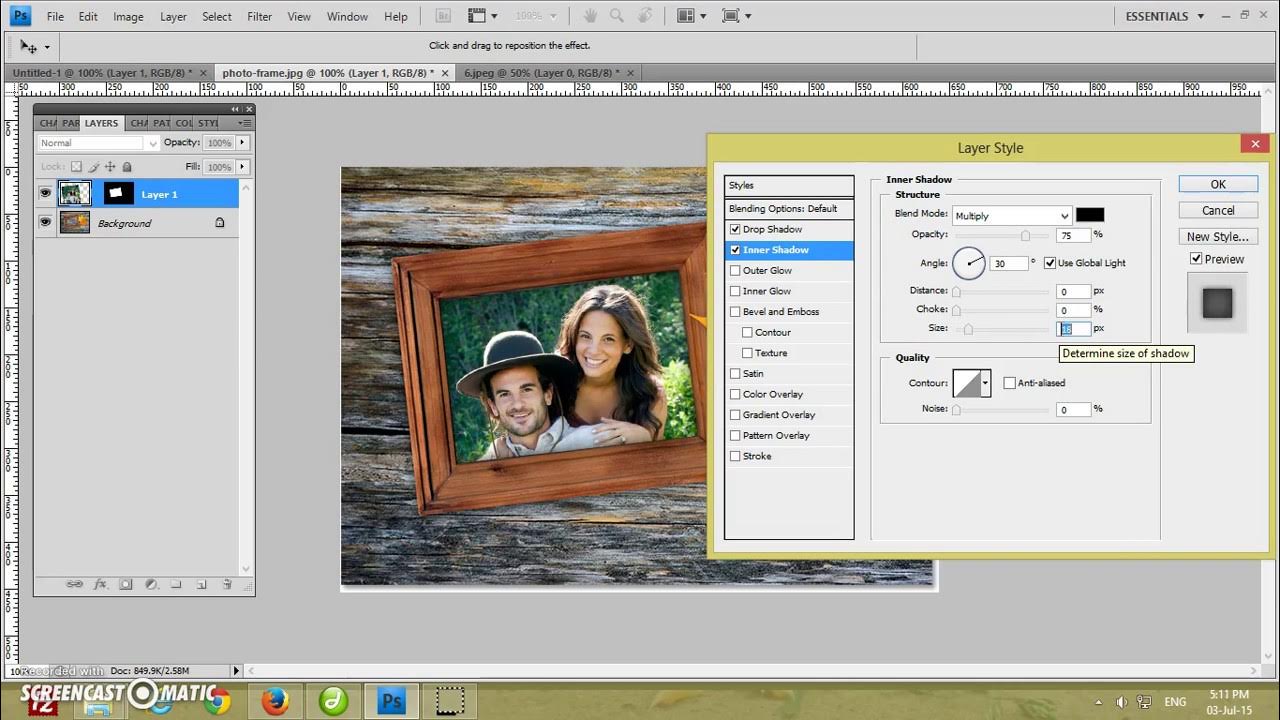The image size is (1280, 720).
Task: Toggle lock all padlock icon
Action: click(x=126, y=167)
